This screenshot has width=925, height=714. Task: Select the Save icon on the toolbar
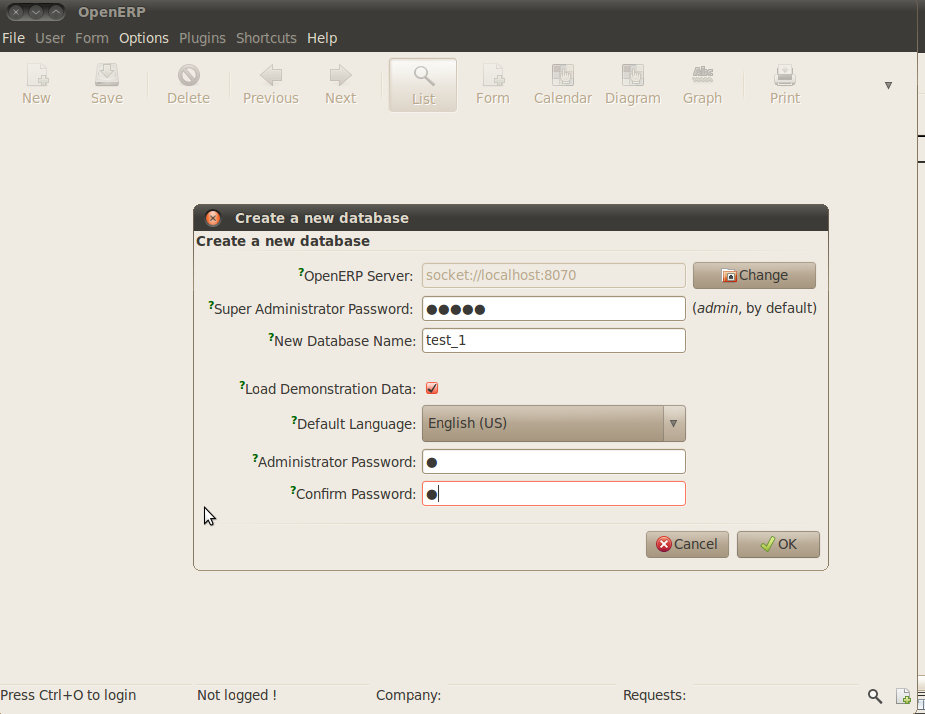click(x=106, y=84)
